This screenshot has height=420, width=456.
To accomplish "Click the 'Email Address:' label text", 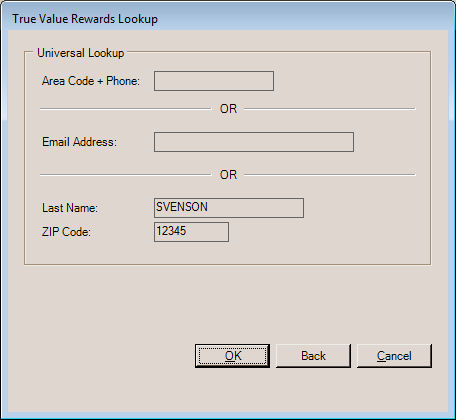I will 79,142.
